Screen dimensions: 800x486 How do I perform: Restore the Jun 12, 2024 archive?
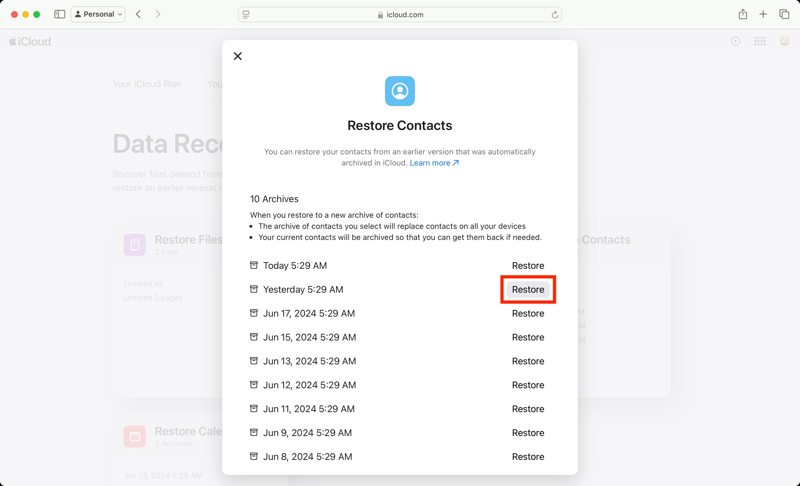point(528,385)
